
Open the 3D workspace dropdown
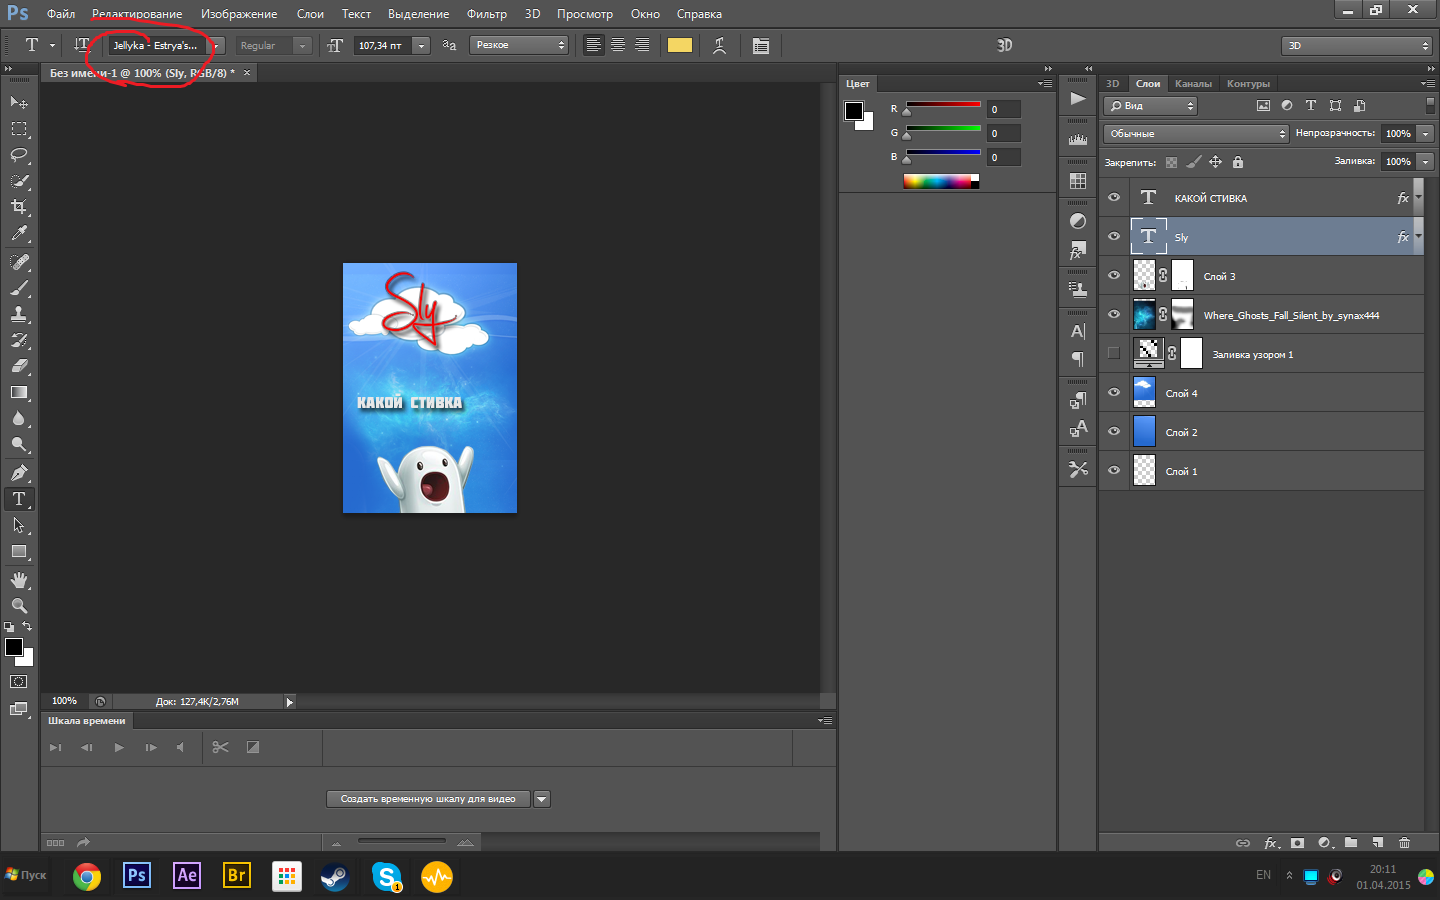pyautogui.click(x=1357, y=46)
